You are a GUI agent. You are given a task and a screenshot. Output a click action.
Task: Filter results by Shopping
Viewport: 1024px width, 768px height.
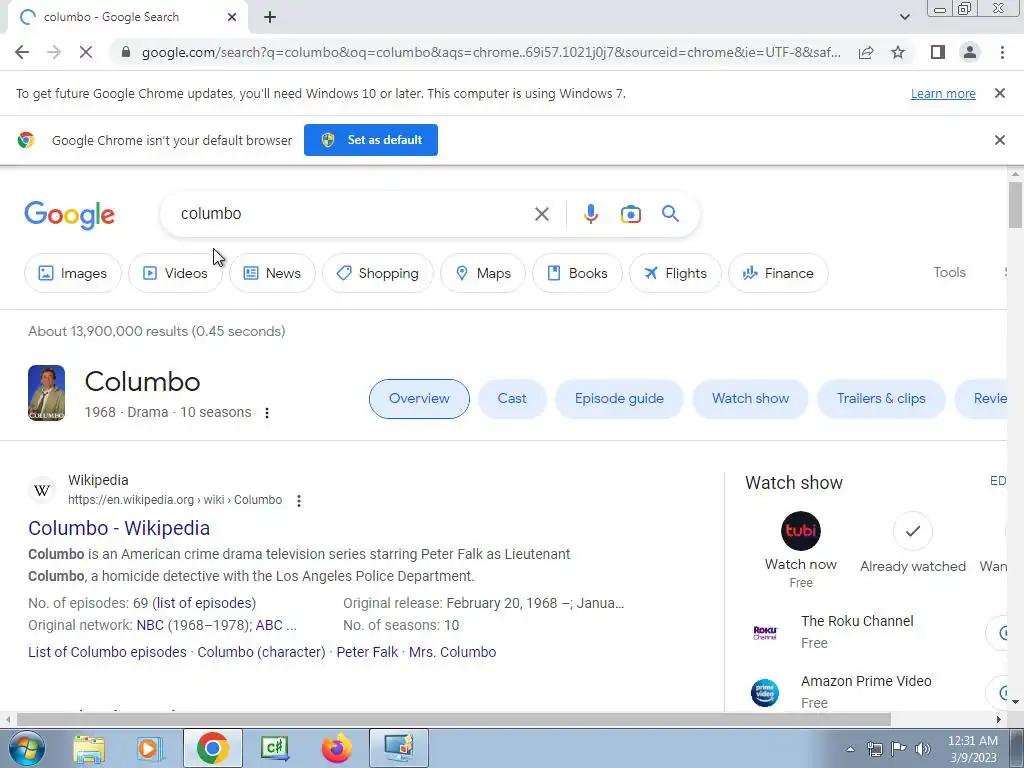point(377,273)
